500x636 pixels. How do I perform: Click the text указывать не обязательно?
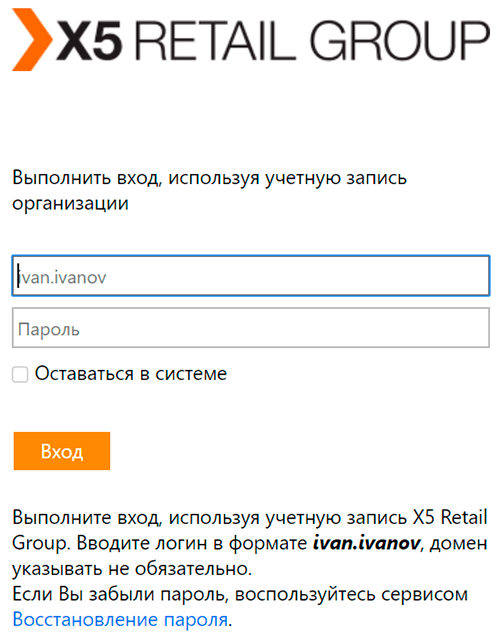pyautogui.click(x=132, y=569)
